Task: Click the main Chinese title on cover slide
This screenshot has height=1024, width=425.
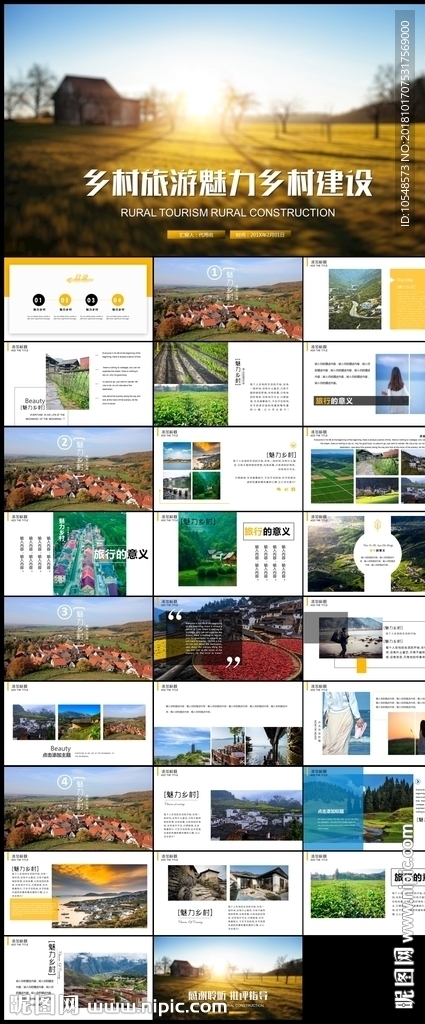Action: pos(228,184)
